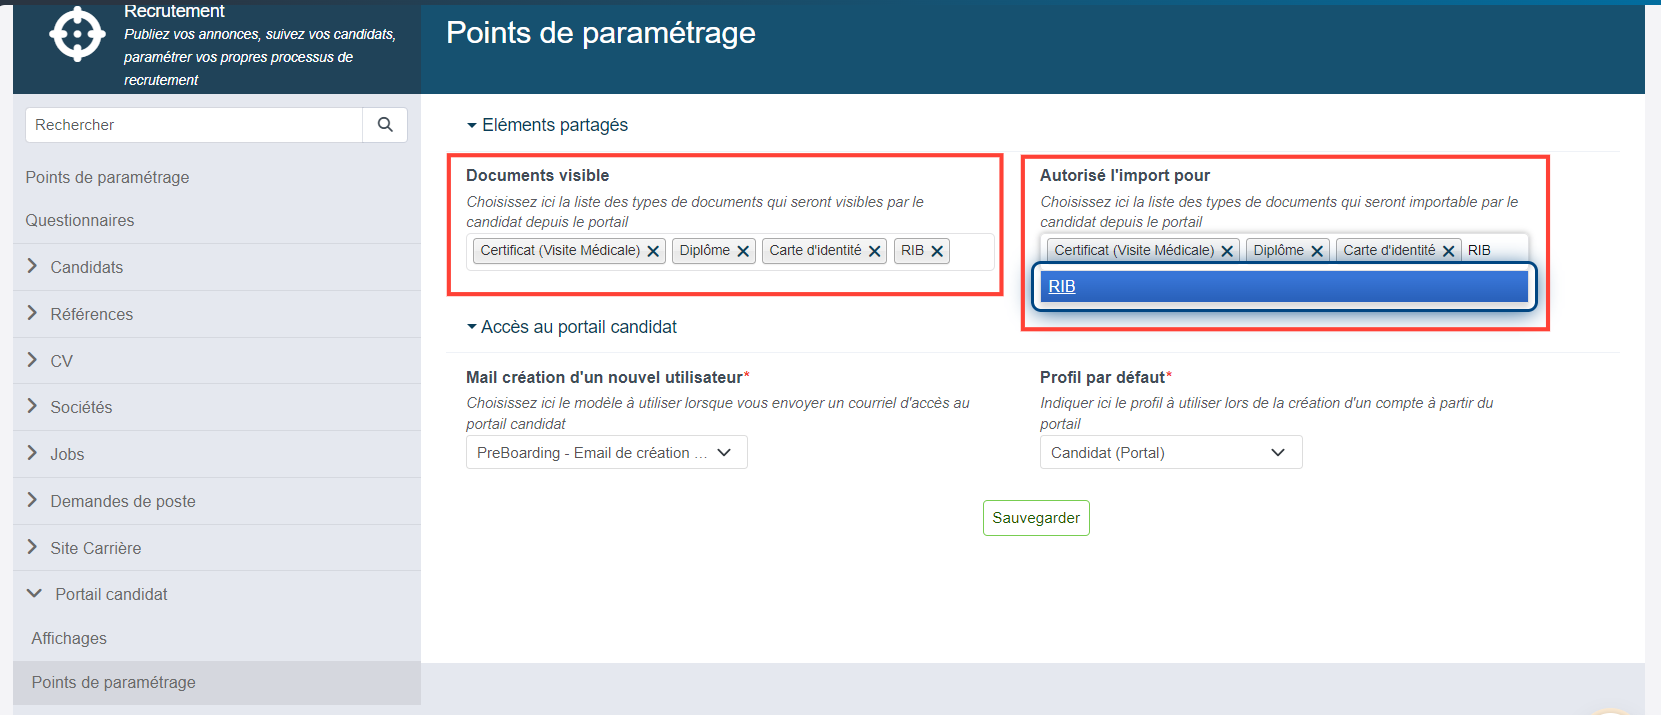
Task: Remove RIB tag from Documents visible
Action: [937, 251]
